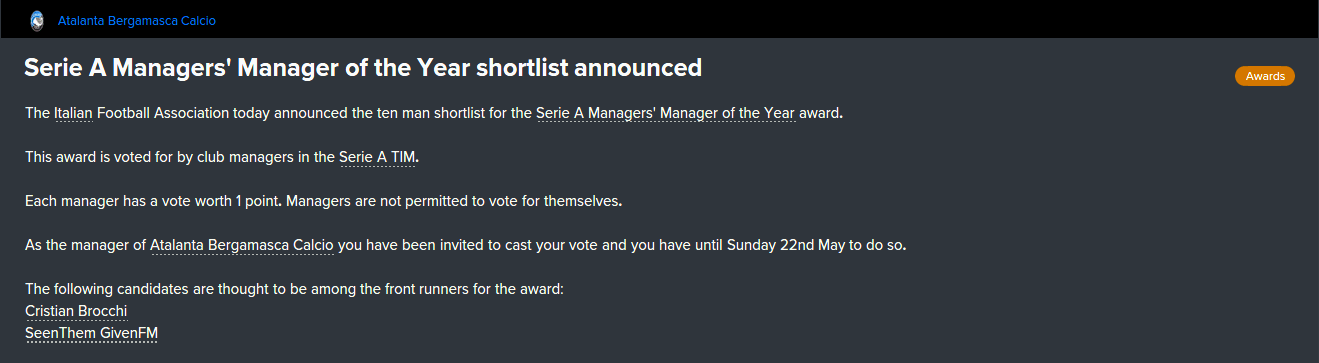Click the 'following candidates' front runners line
The height and width of the screenshot is (363, 1319).
point(295,289)
